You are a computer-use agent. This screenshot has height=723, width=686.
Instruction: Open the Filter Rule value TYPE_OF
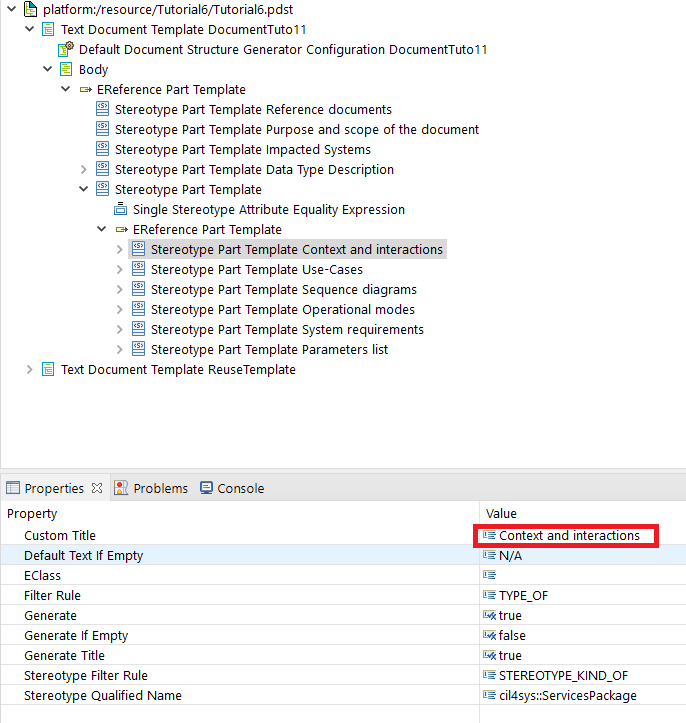(523, 595)
